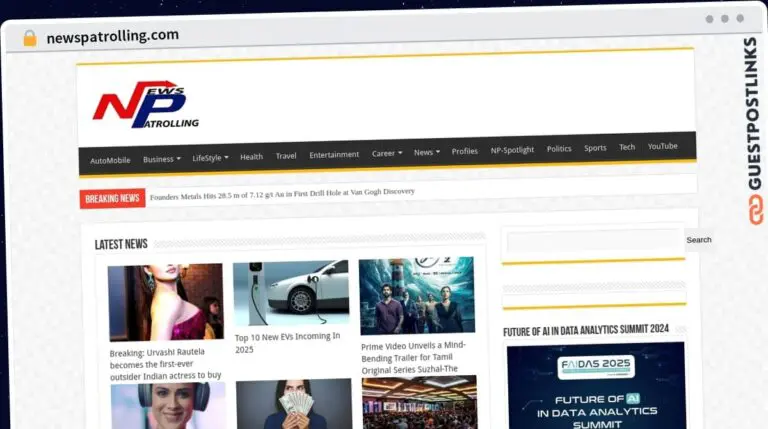Click inside the search input field

coord(593,240)
